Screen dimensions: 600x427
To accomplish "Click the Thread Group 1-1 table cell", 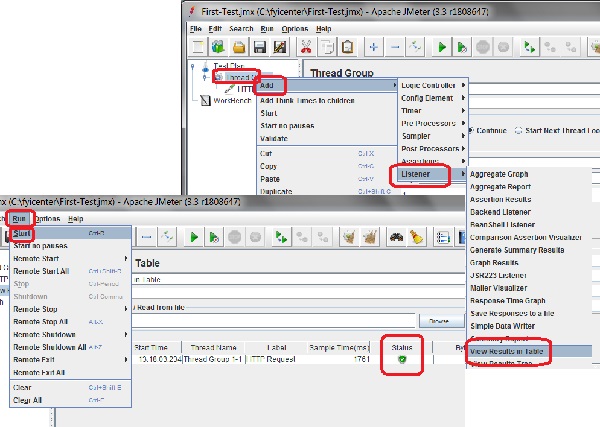I will 213,359.
